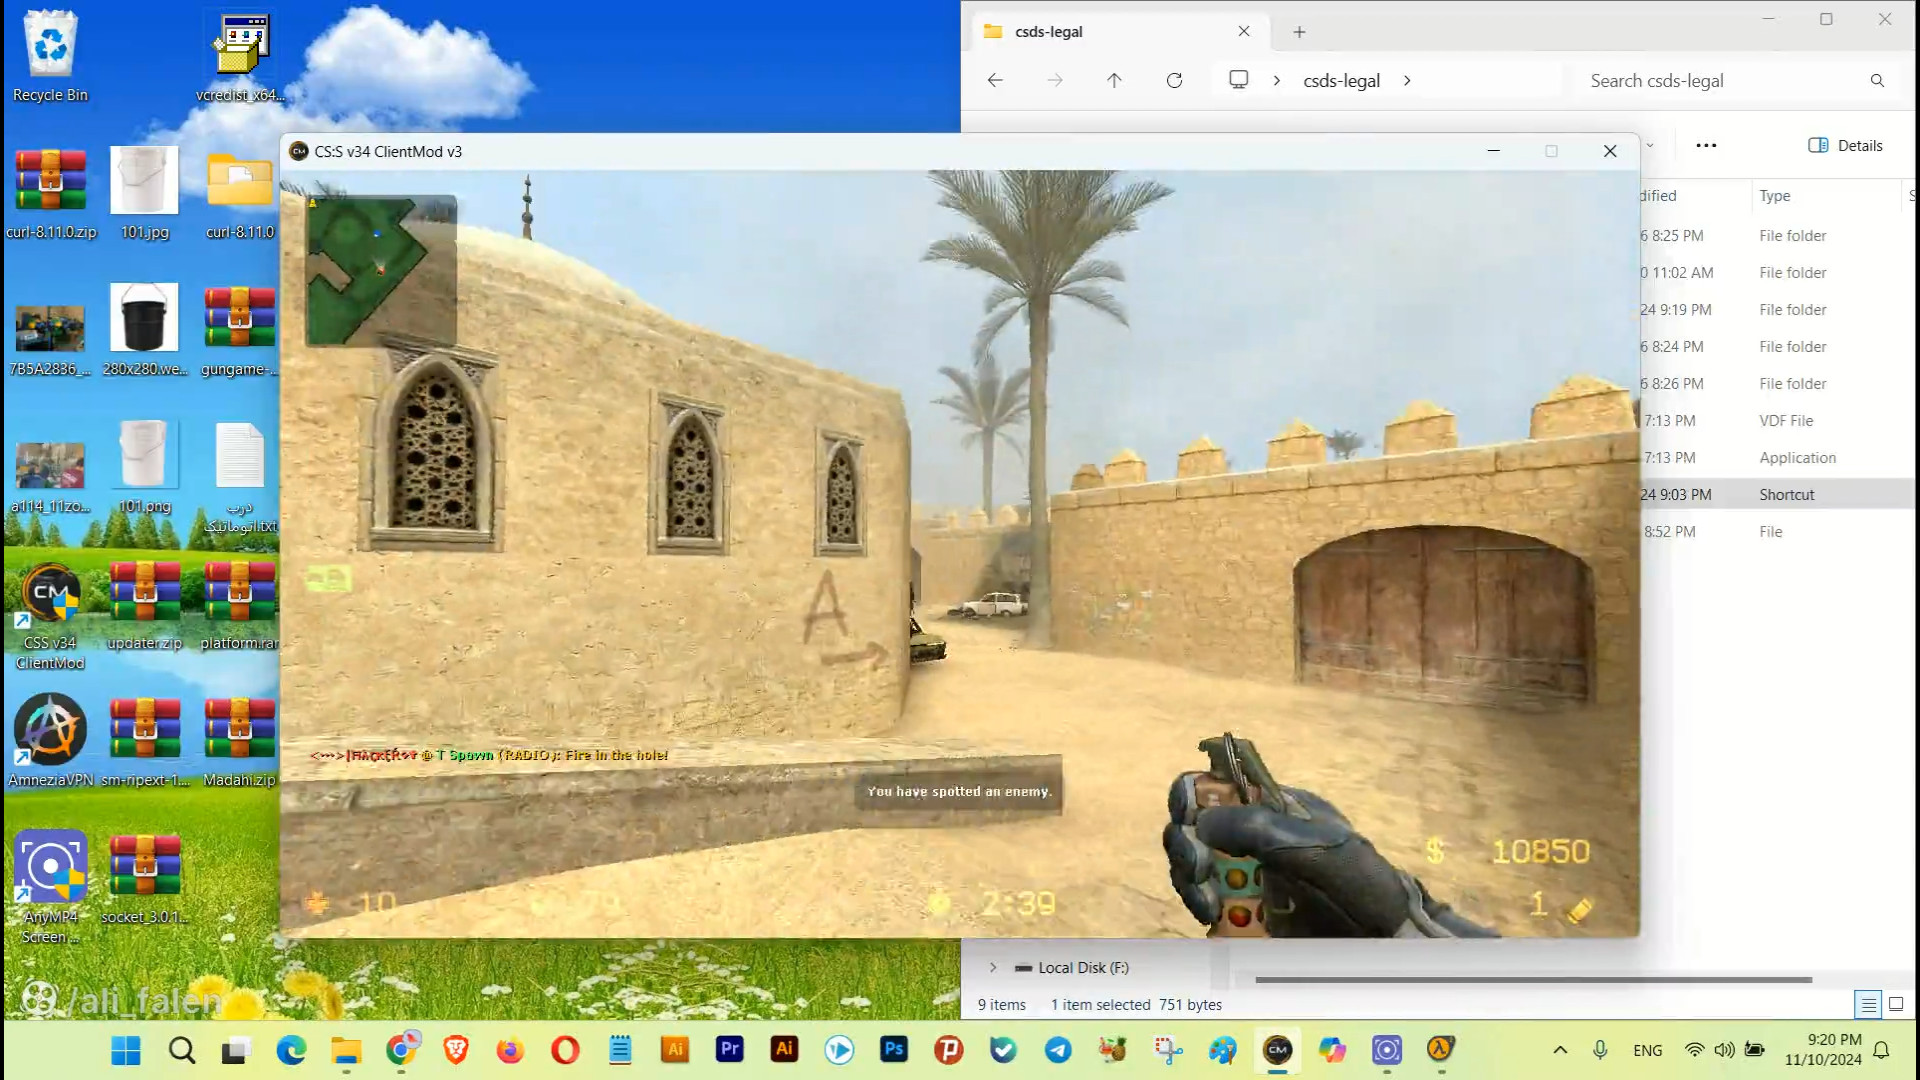Click the Half-Life lambda taskbar icon
The height and width of the screenshot is (1080, 1920).
tap(1440, 1050)
